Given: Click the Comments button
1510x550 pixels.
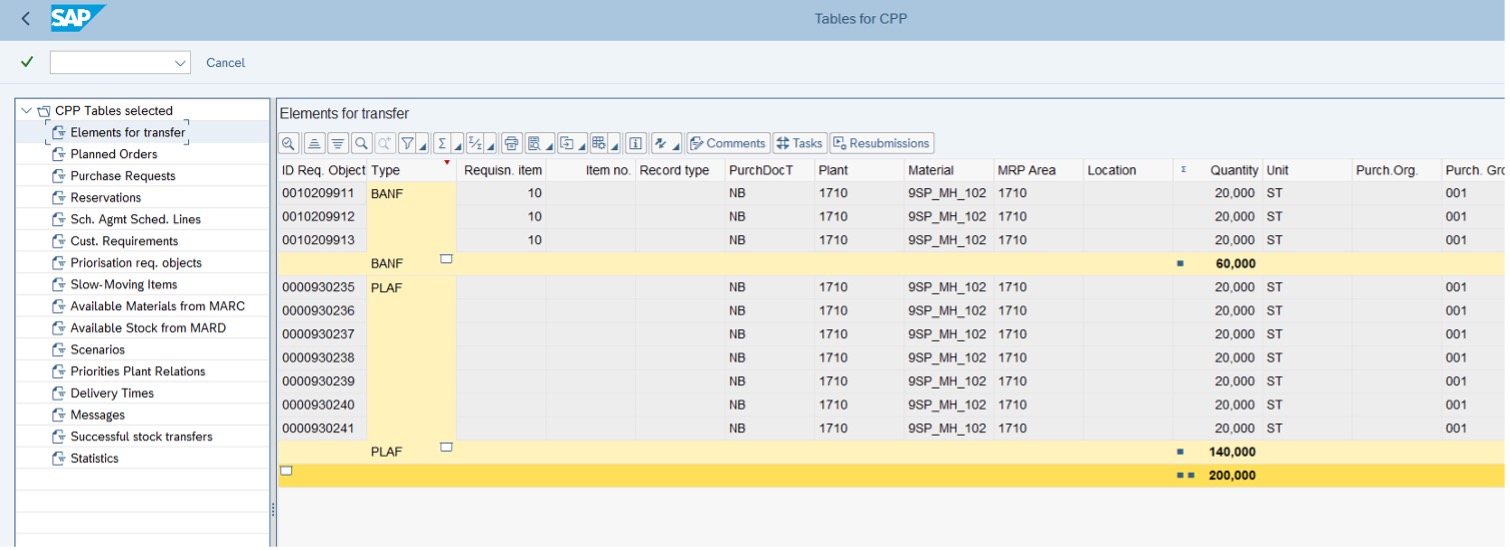Looking at the screenshot, I should pos(728,143).
